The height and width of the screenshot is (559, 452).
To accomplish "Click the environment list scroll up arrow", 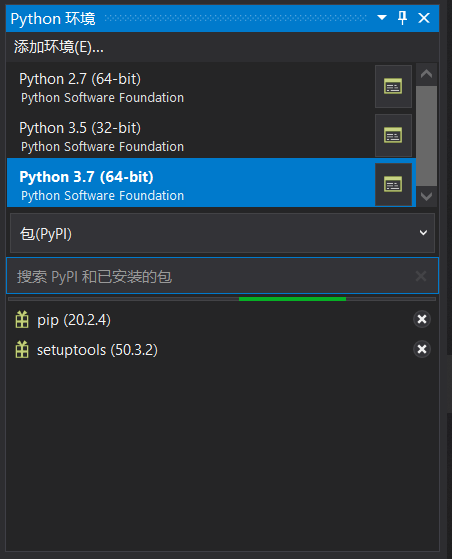I will point(426,74).
